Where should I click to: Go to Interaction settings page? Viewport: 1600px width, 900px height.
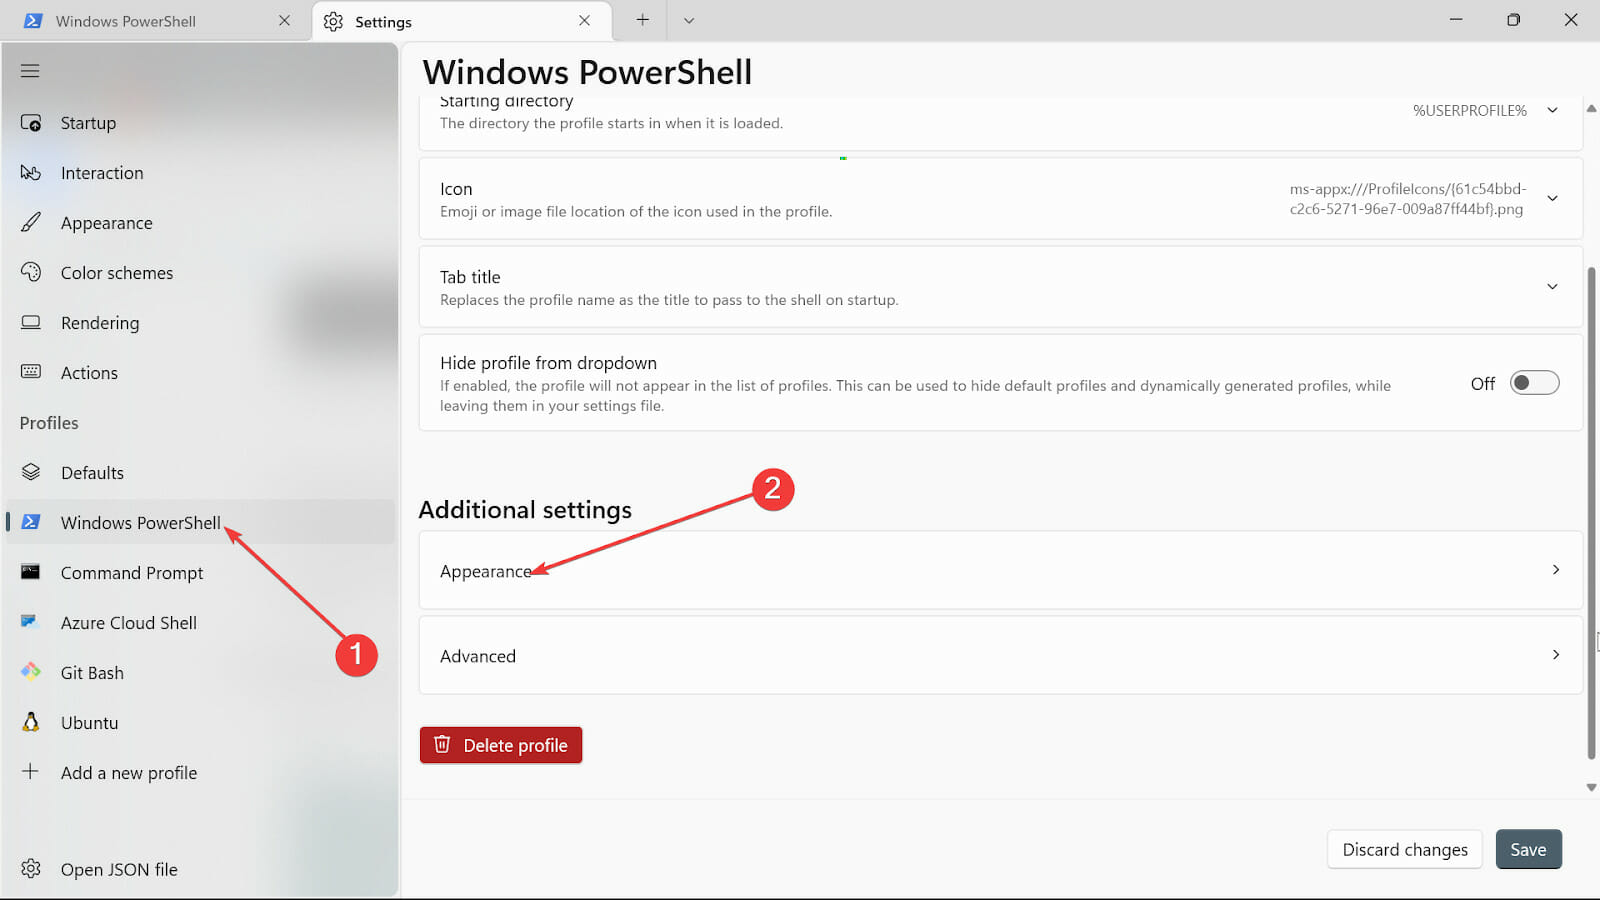pos(200,173)
